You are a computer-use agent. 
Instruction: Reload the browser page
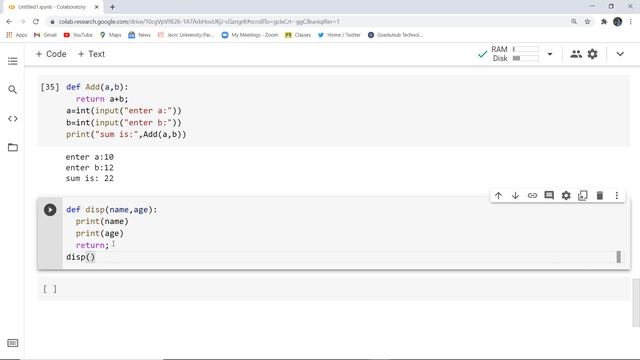point(36,22)
